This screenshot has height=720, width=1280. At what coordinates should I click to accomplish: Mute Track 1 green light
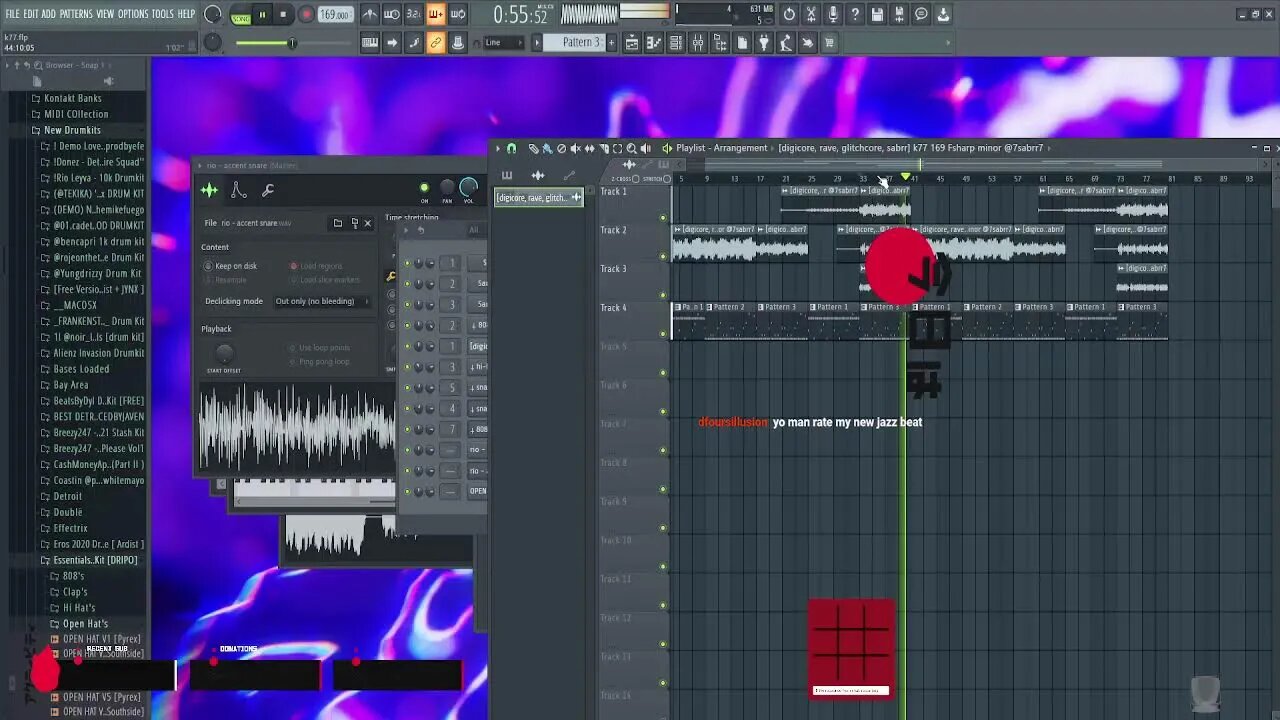click(662, 217)
